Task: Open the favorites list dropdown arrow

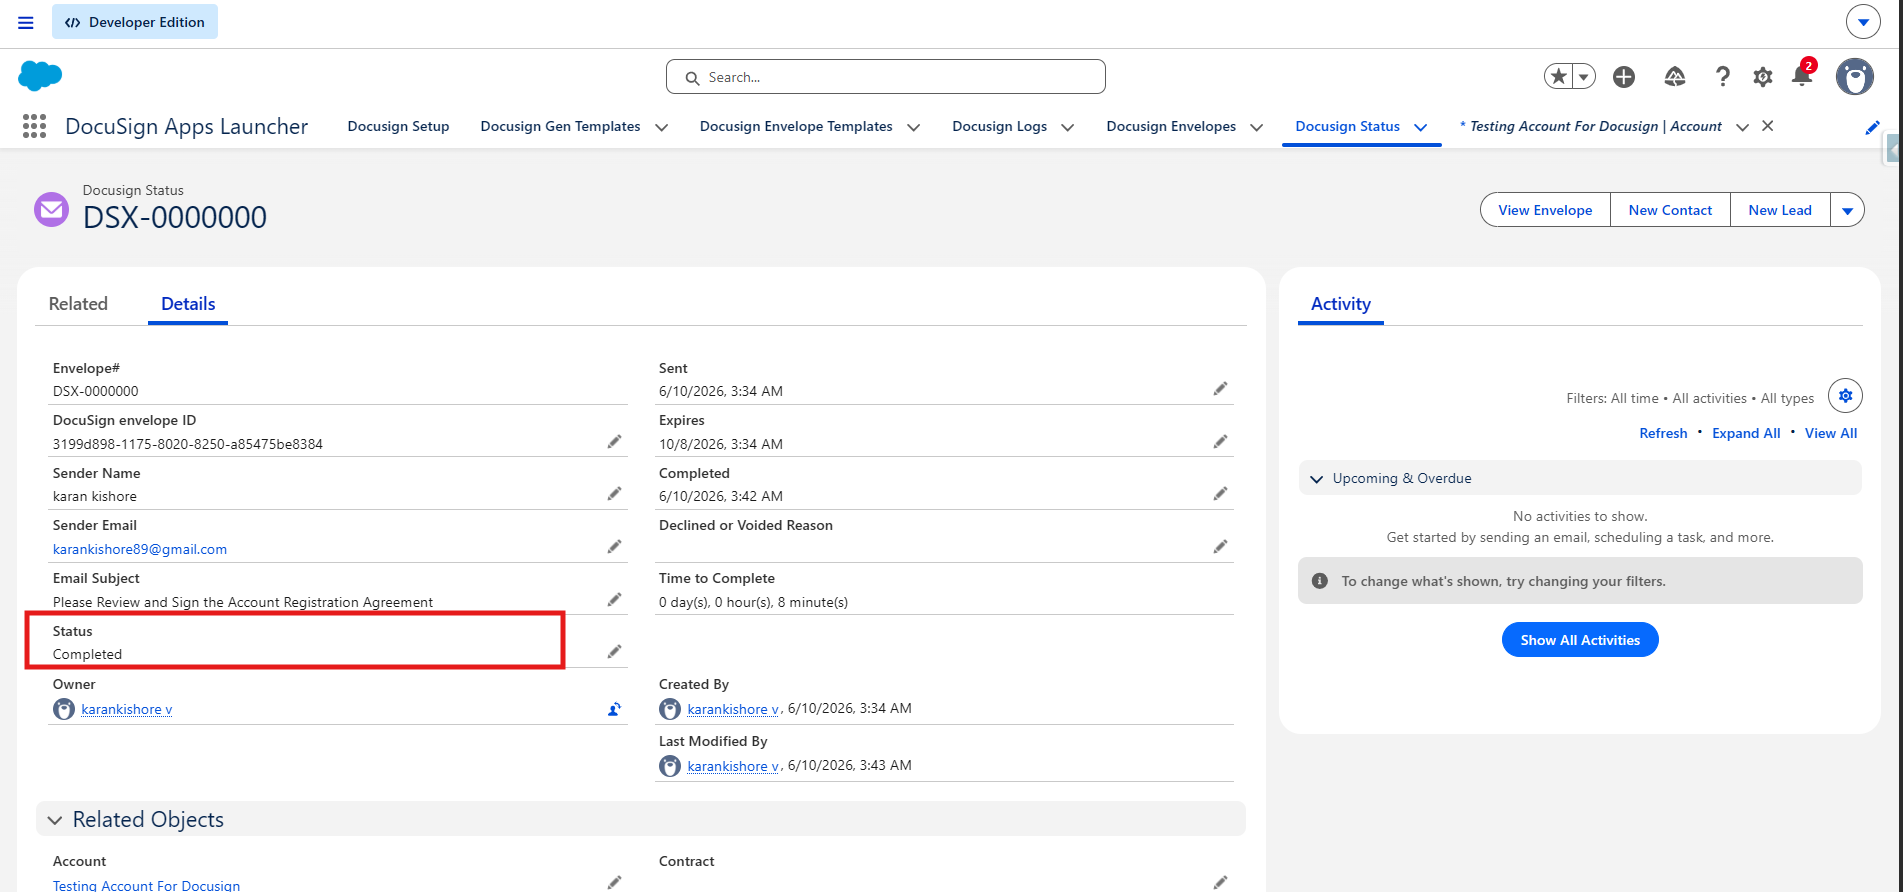Action: coord(1583,77)
